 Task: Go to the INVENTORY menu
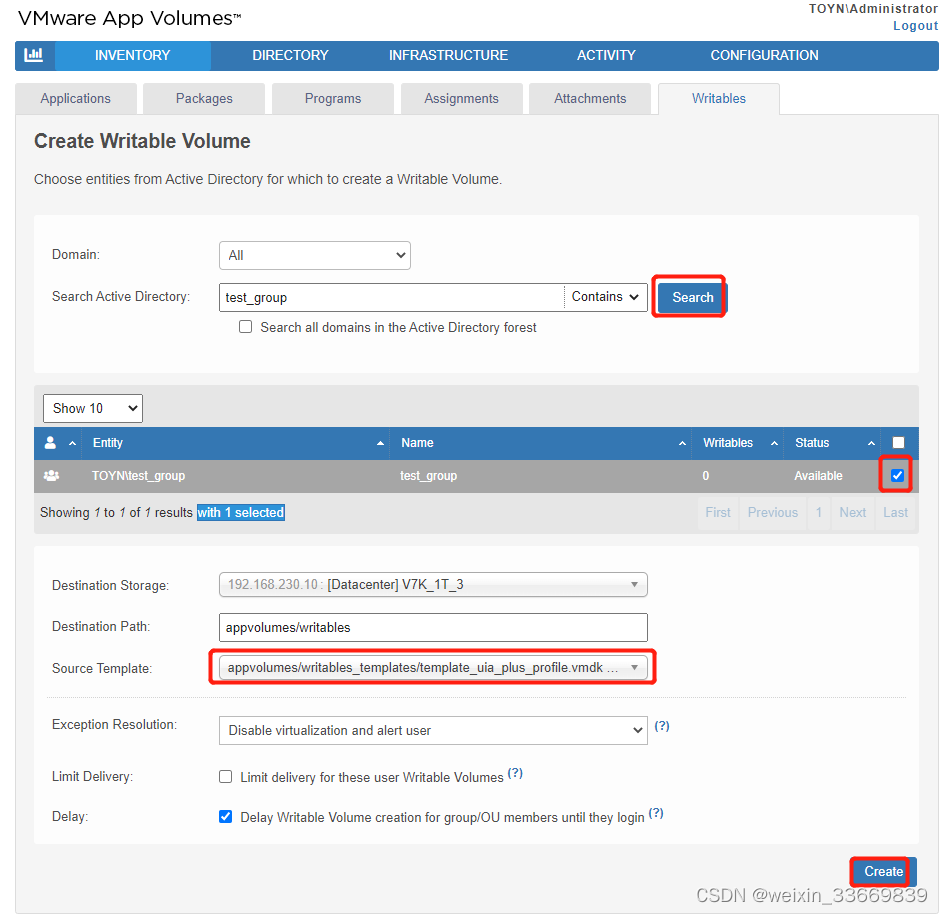[132, 55]
